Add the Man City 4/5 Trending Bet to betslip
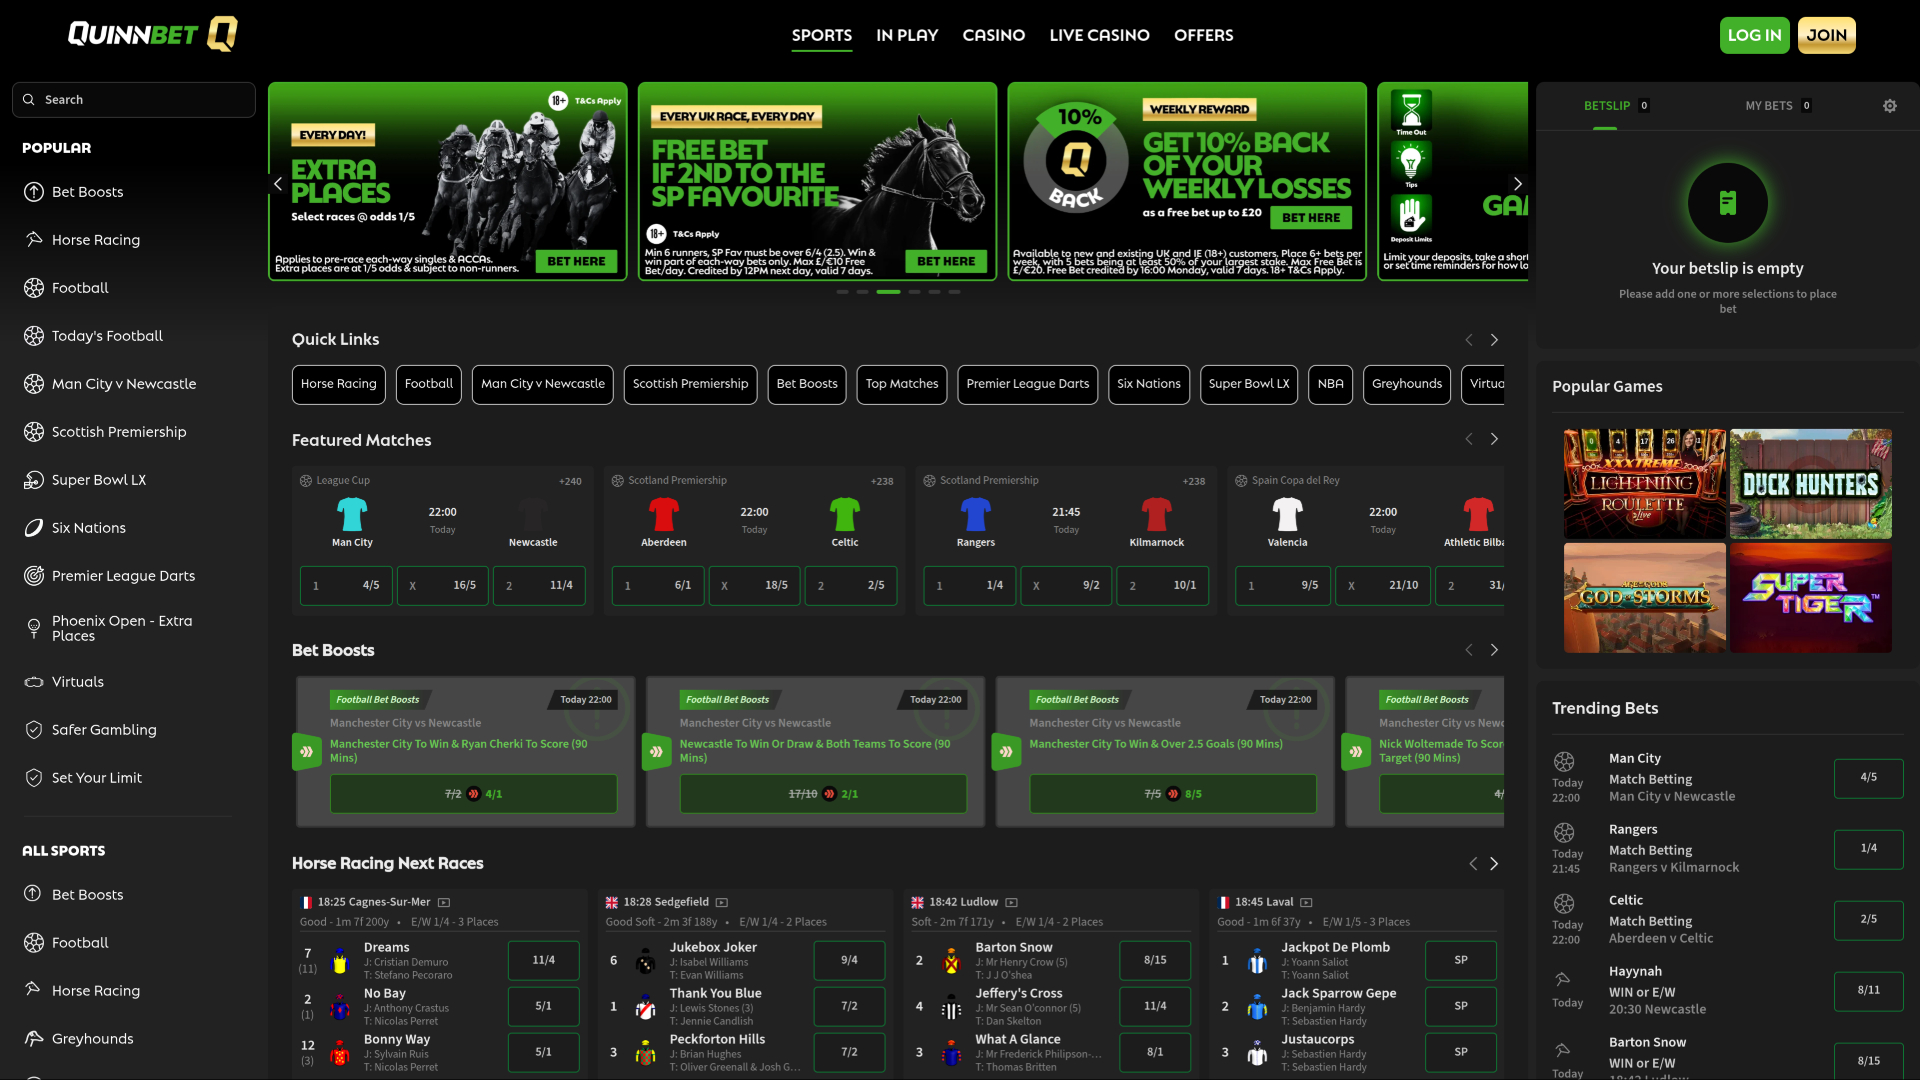Screen dimensions: 1920x1080 pyautogui.click(x=1868, y=778)
